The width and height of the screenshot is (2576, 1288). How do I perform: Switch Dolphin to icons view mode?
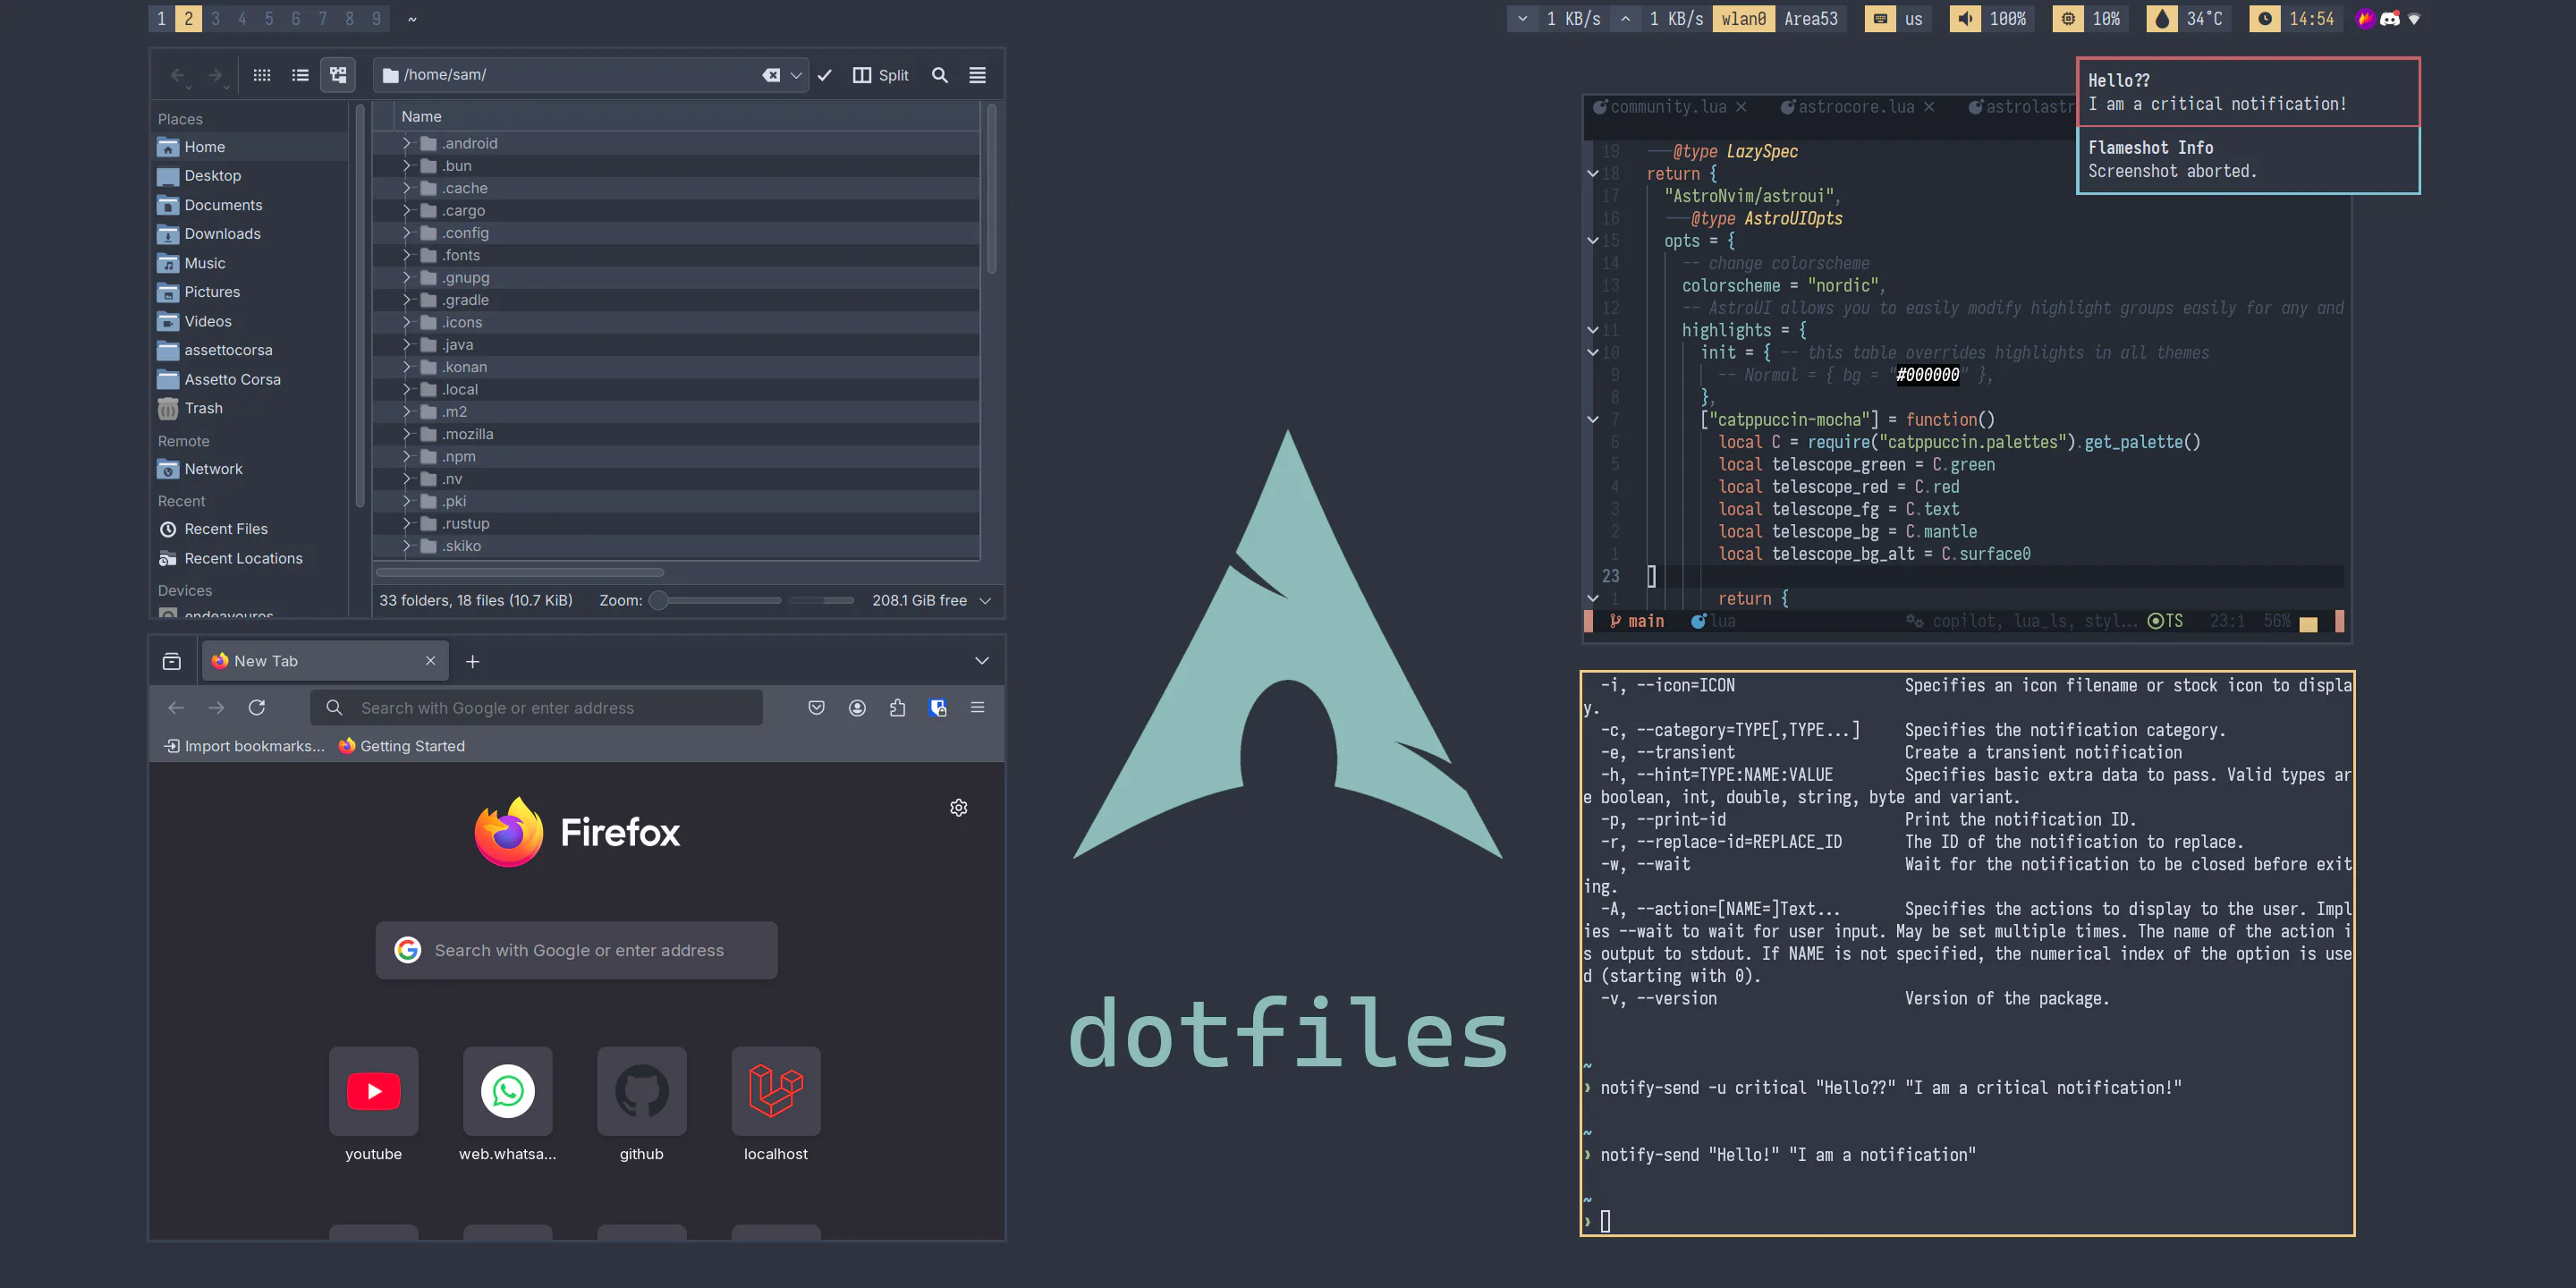point(262,75)
